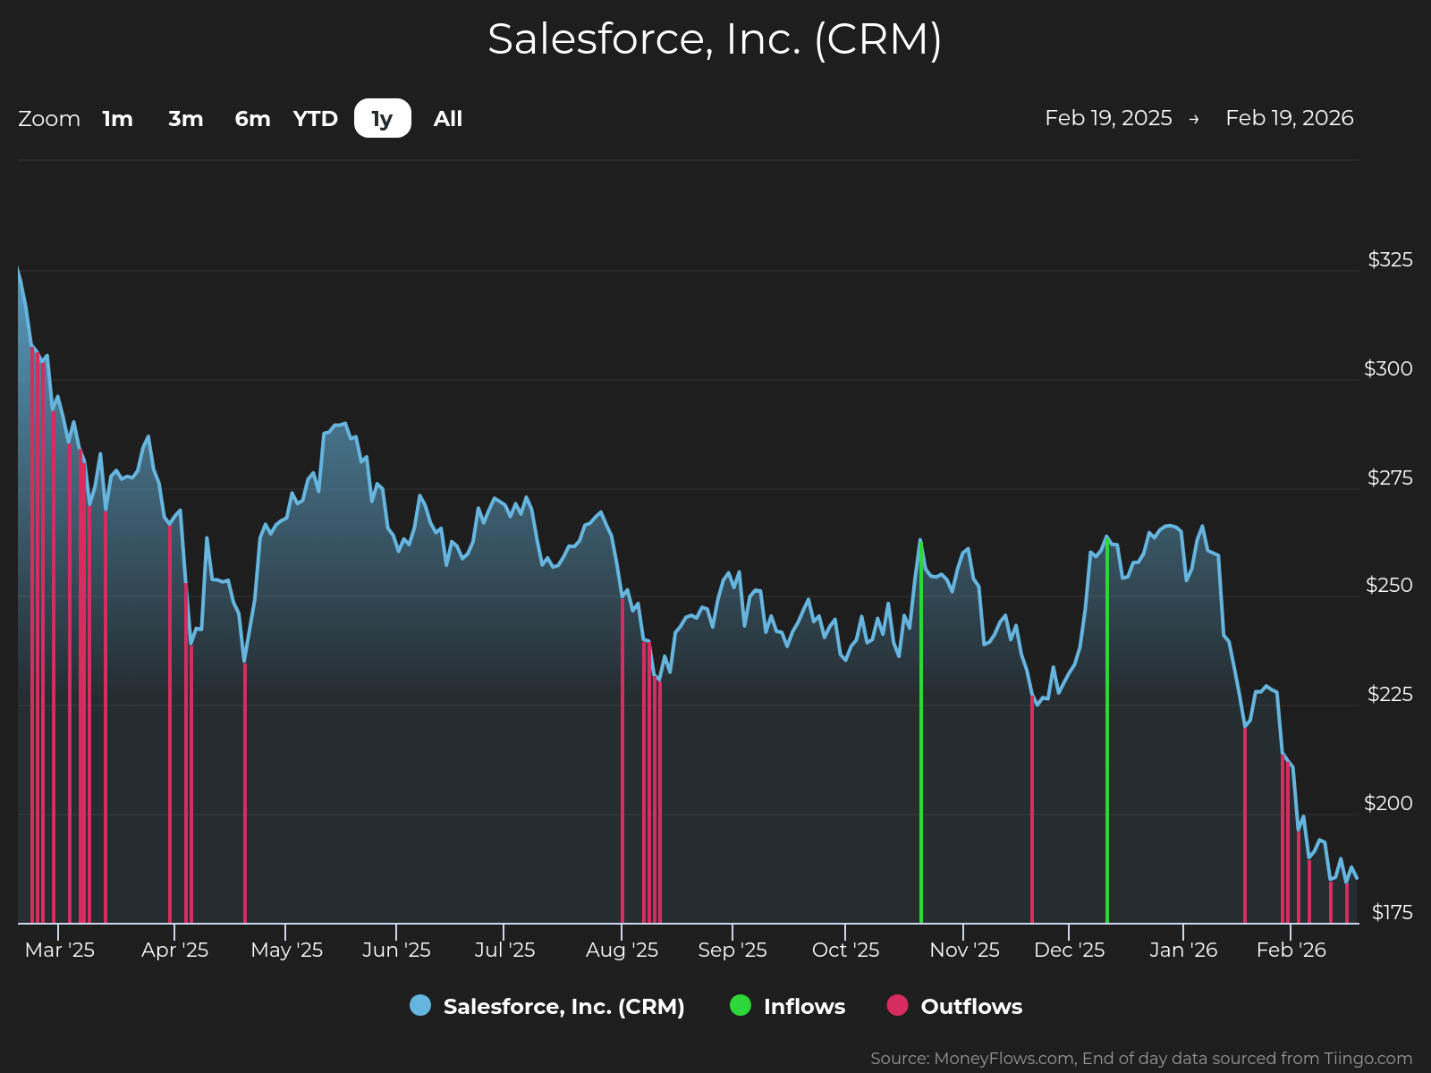Click the Jul '25 axis label
This screenshot has height=1073, width=1431.
[504, 950]
